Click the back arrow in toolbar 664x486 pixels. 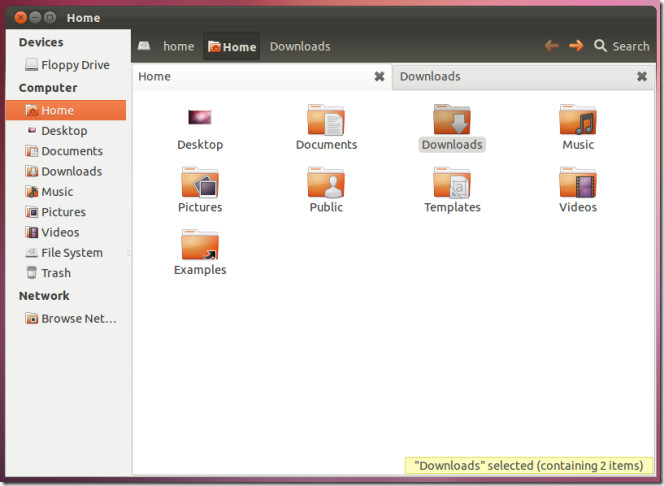click(x=551, y=45)
